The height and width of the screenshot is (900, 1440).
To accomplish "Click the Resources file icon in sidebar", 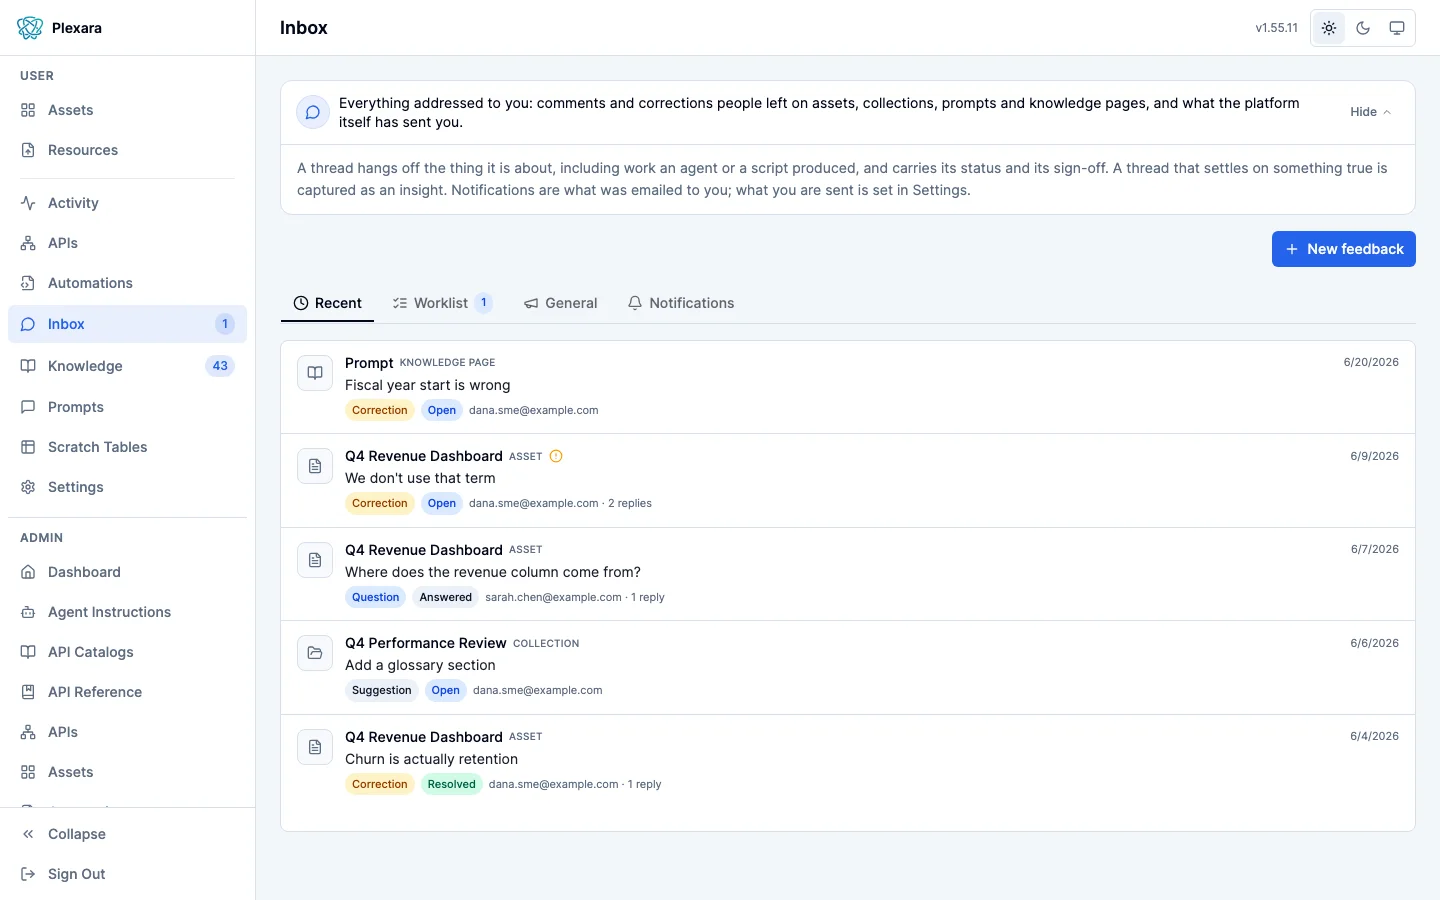I will click(x=28, y=150).
